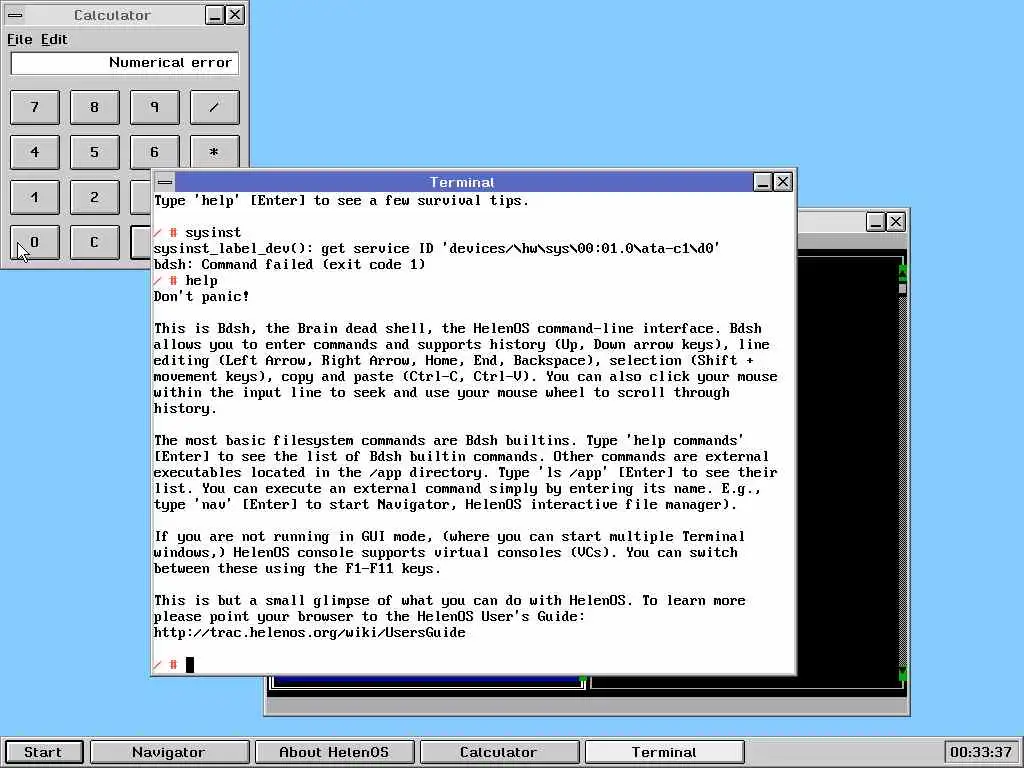Open the Calculator window system menu icon
This screenshot has width=1024, height=768.
[14, 15]
